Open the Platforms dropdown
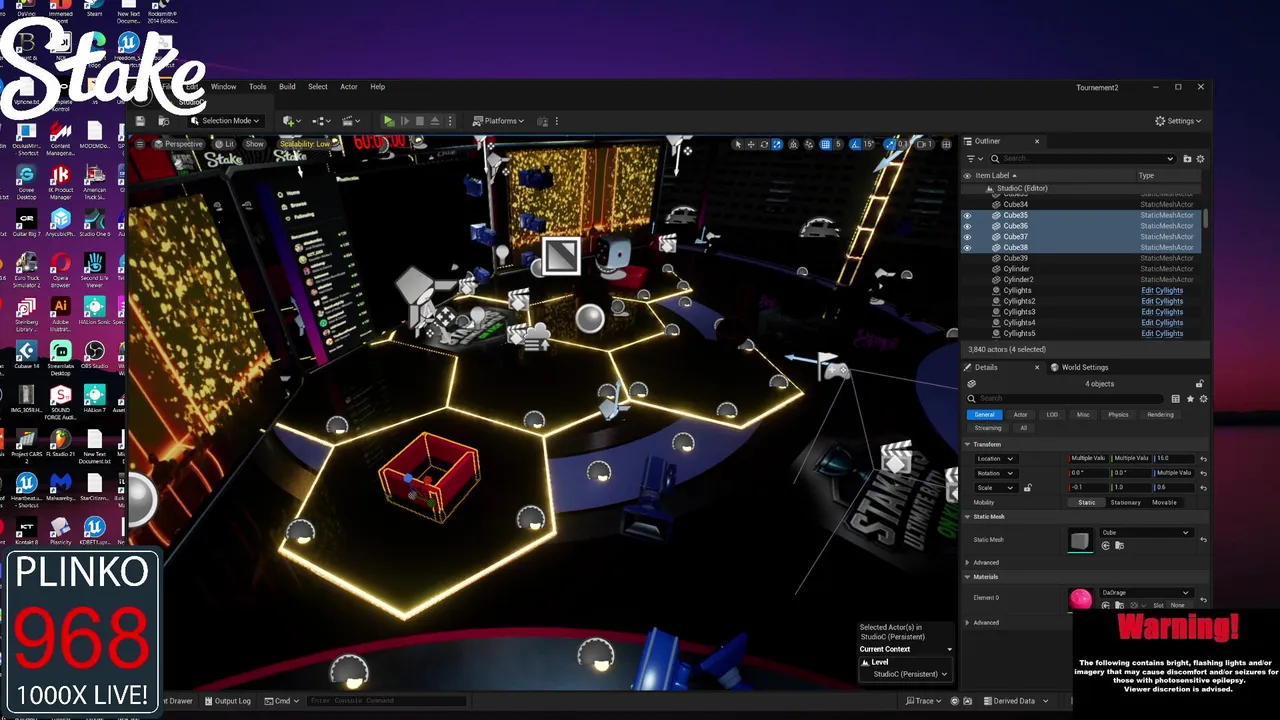The height and width of the screenshot is (720, 1280). (x=498, y=121)
